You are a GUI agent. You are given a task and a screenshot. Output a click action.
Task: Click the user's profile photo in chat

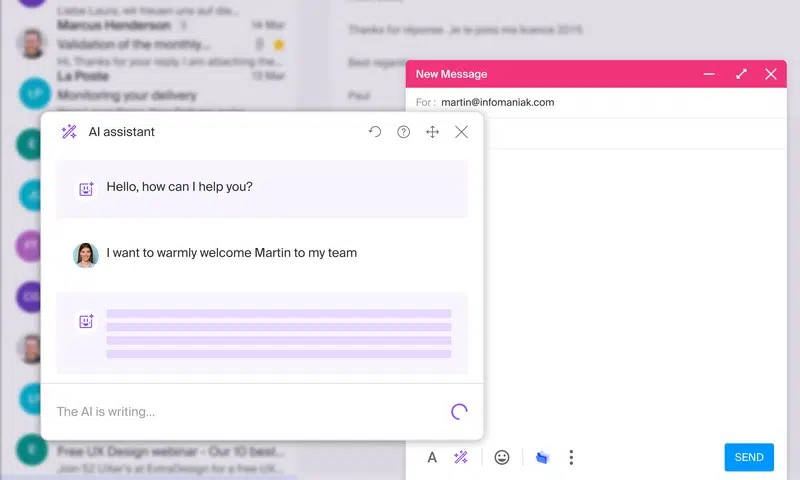[86, 255]
